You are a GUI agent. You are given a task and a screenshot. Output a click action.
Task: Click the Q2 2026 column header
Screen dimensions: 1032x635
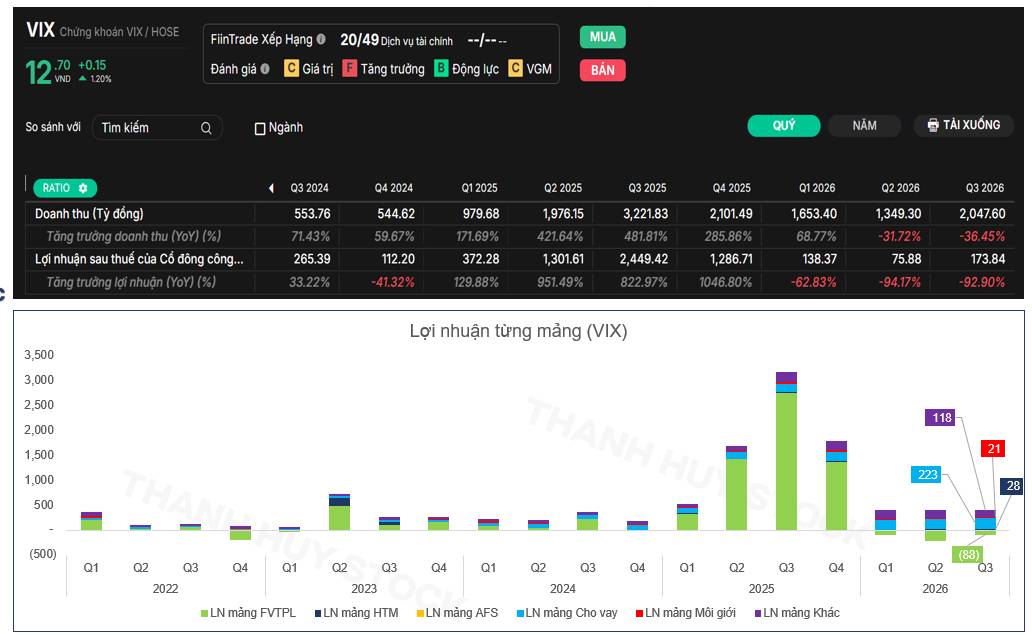tap(900, 188)
